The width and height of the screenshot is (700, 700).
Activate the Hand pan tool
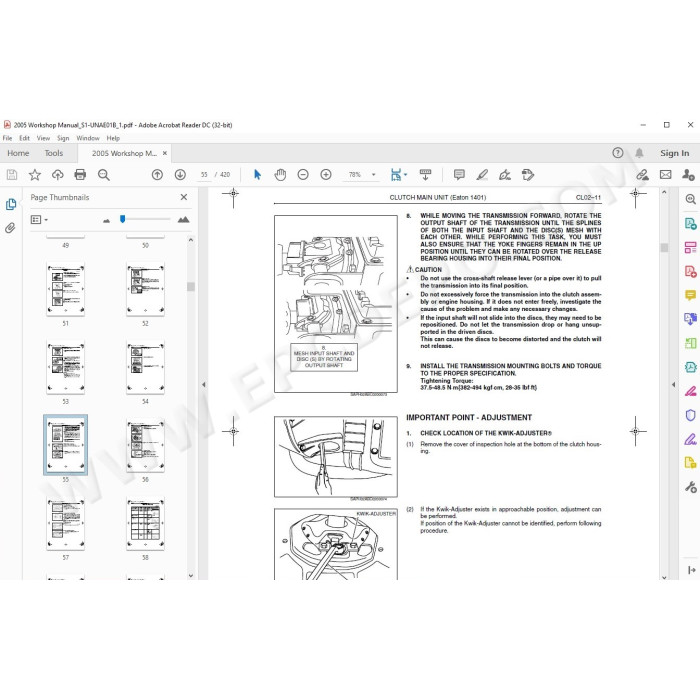(280, 175)
